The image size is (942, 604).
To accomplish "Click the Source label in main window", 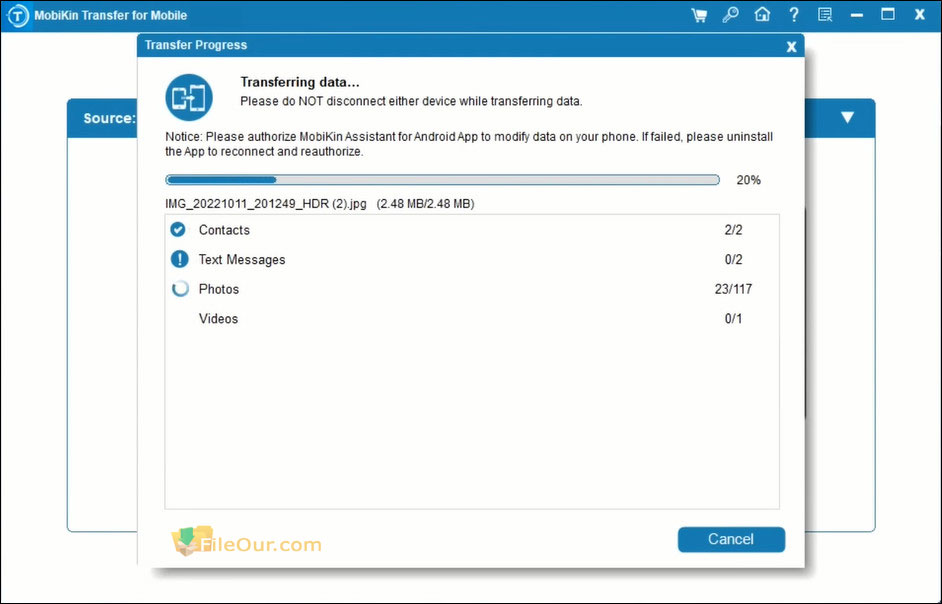I will pyautogui.click(x=109, y=118).
